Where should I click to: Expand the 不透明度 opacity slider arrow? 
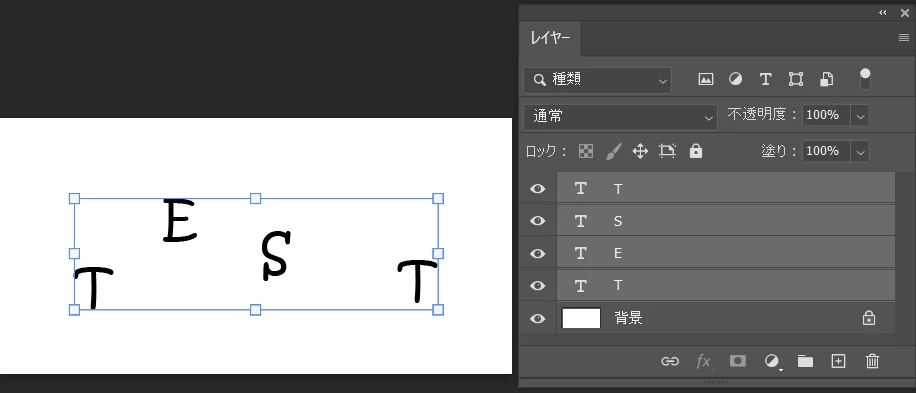[860, 116]
